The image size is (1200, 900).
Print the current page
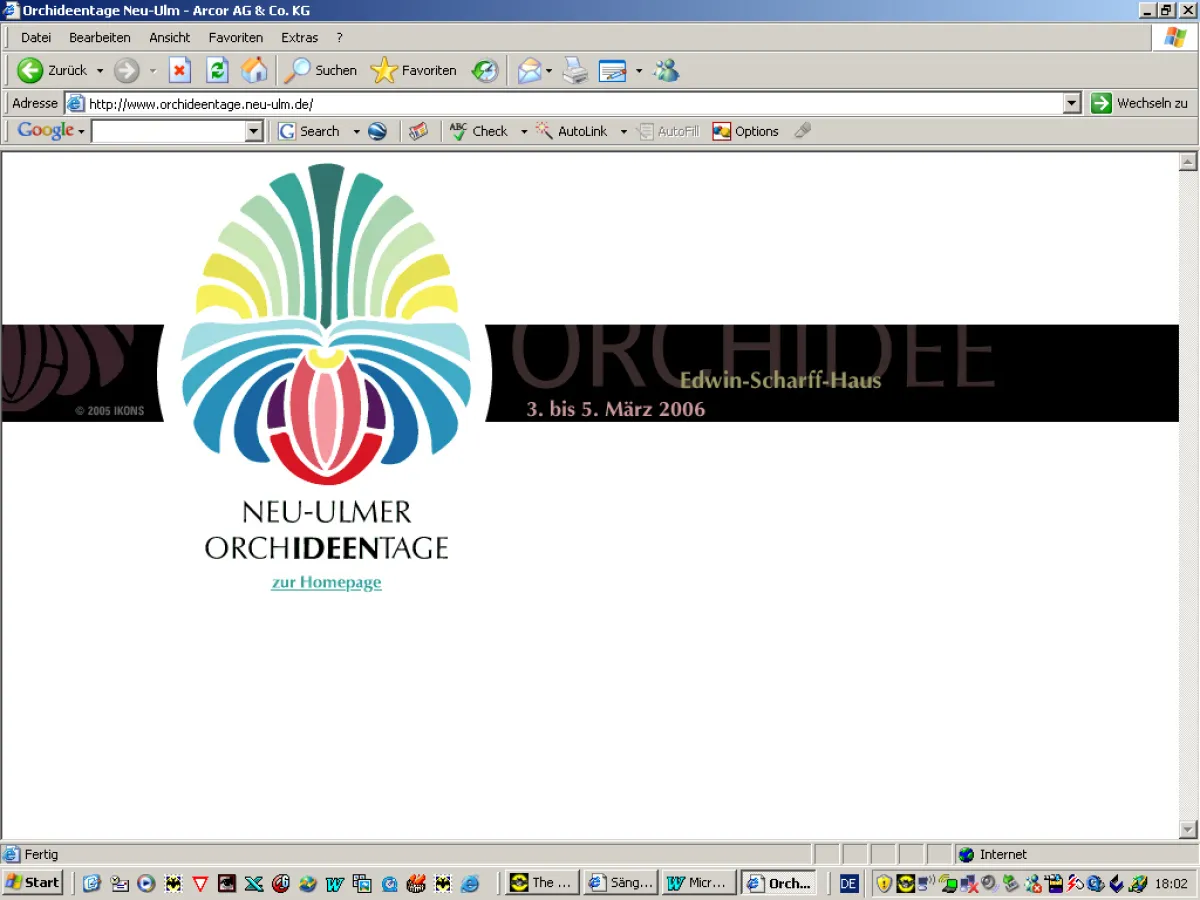(574, 70)
